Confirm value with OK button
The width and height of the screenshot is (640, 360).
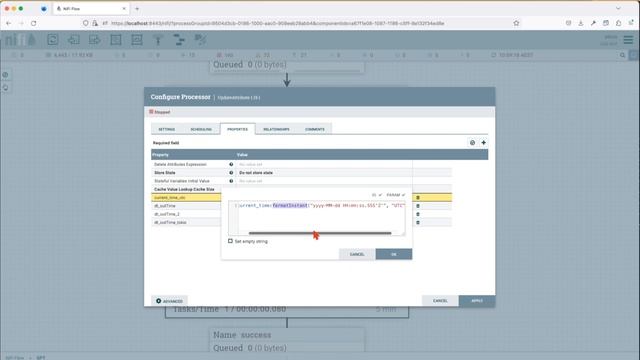(x=393, y=254)
